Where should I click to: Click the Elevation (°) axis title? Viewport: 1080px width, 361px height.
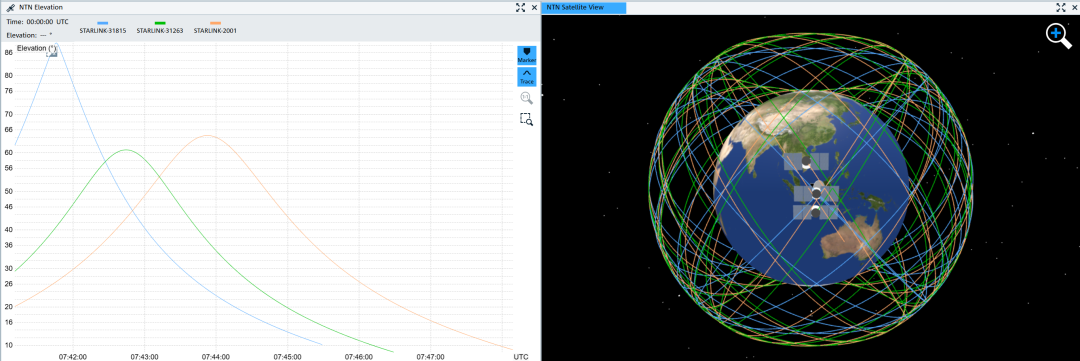click(36, 48)
